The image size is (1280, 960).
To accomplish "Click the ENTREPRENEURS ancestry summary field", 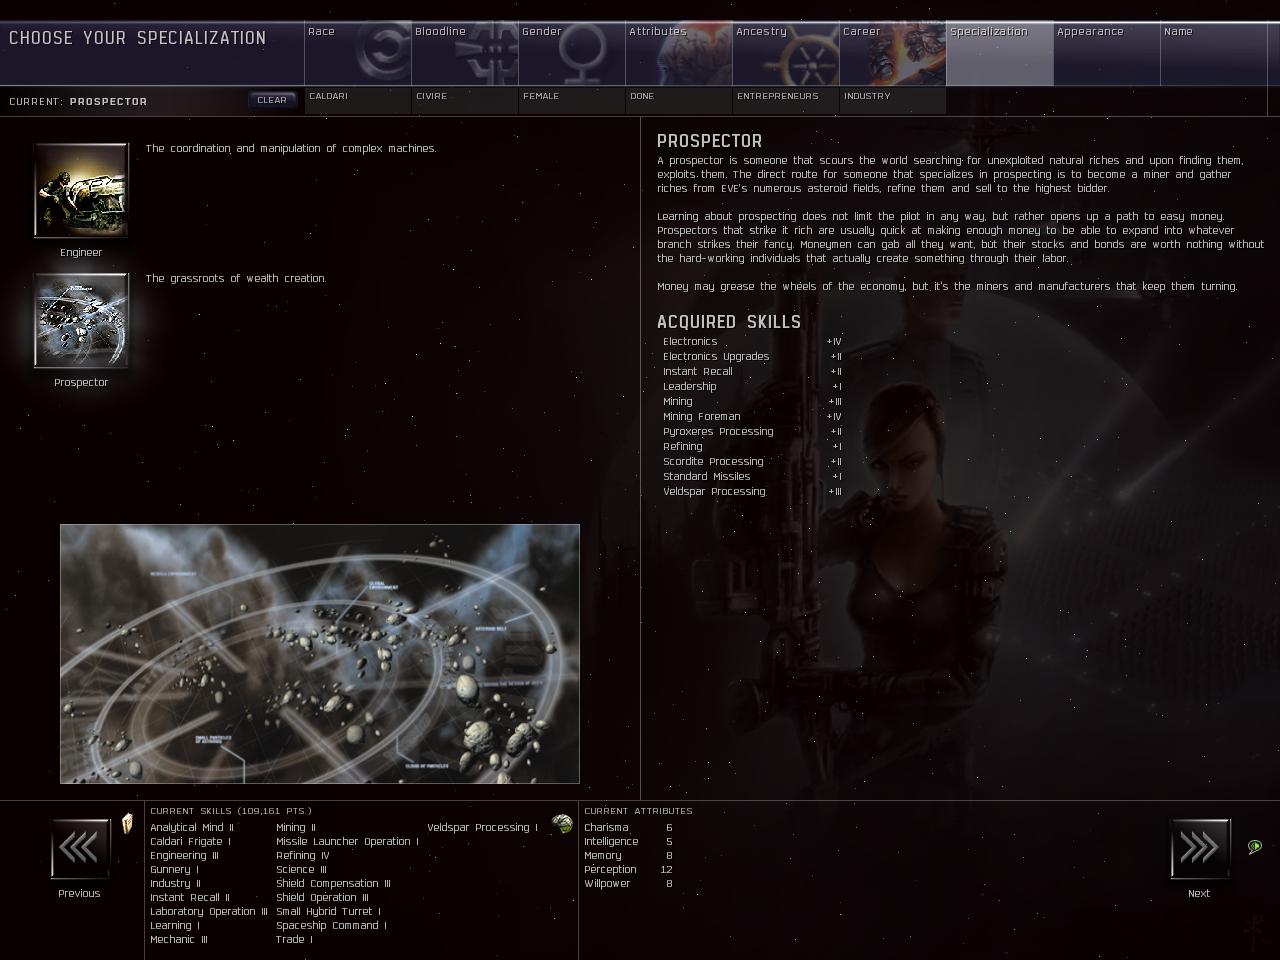I will click(786, 100).
